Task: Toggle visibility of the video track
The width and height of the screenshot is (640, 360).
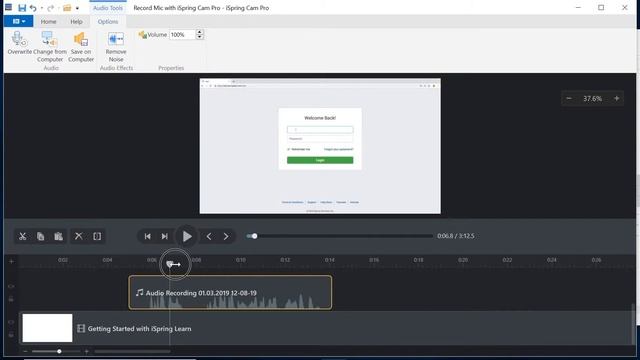Action: tap(11, 322)
